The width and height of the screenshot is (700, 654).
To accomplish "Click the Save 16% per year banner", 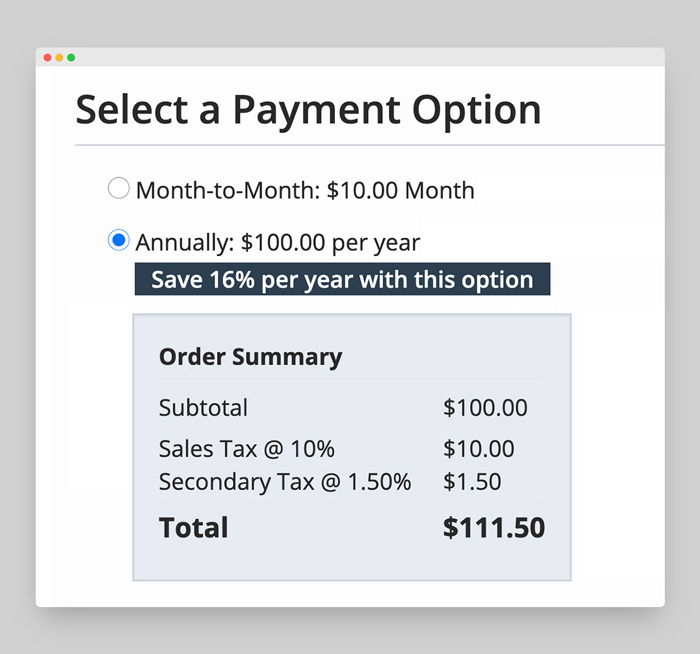I will (342, 279).
